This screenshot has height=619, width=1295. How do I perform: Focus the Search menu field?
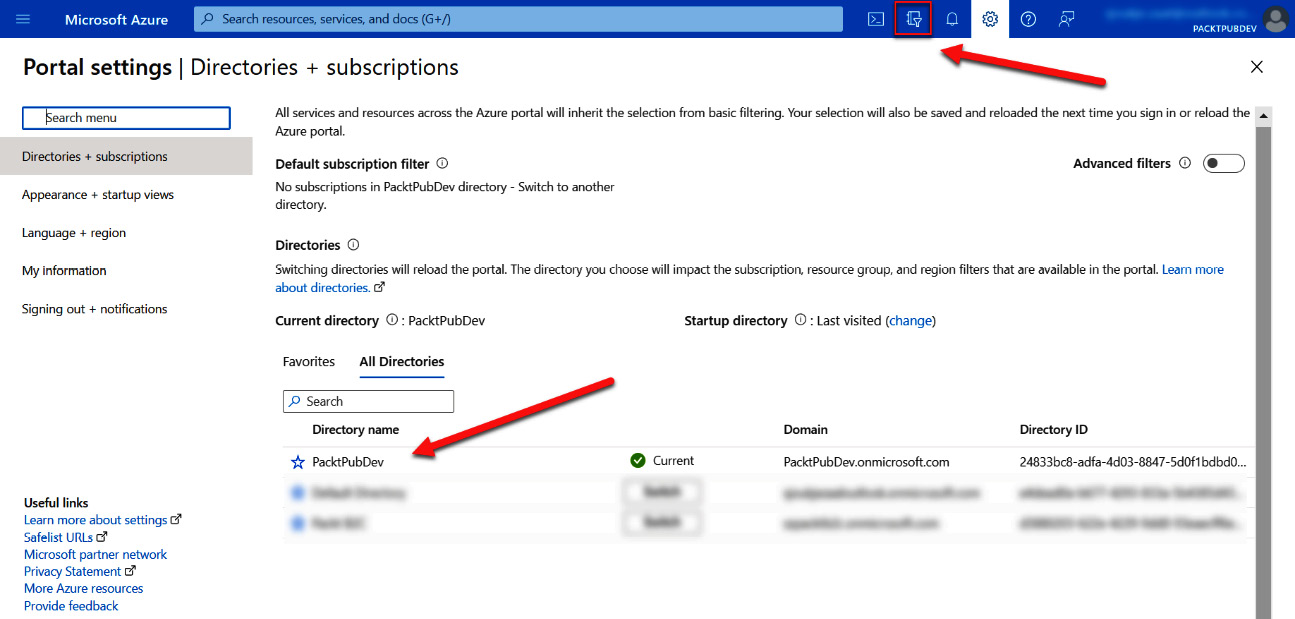coord(126,118)
